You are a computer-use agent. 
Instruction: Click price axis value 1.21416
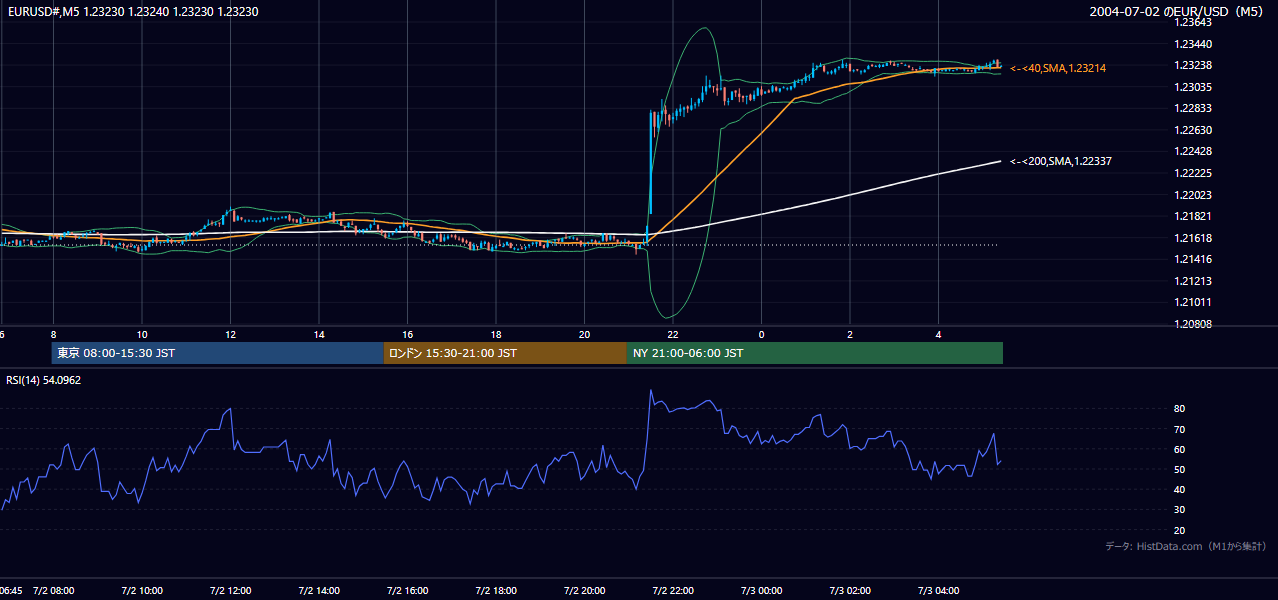tap(1195, 259)
